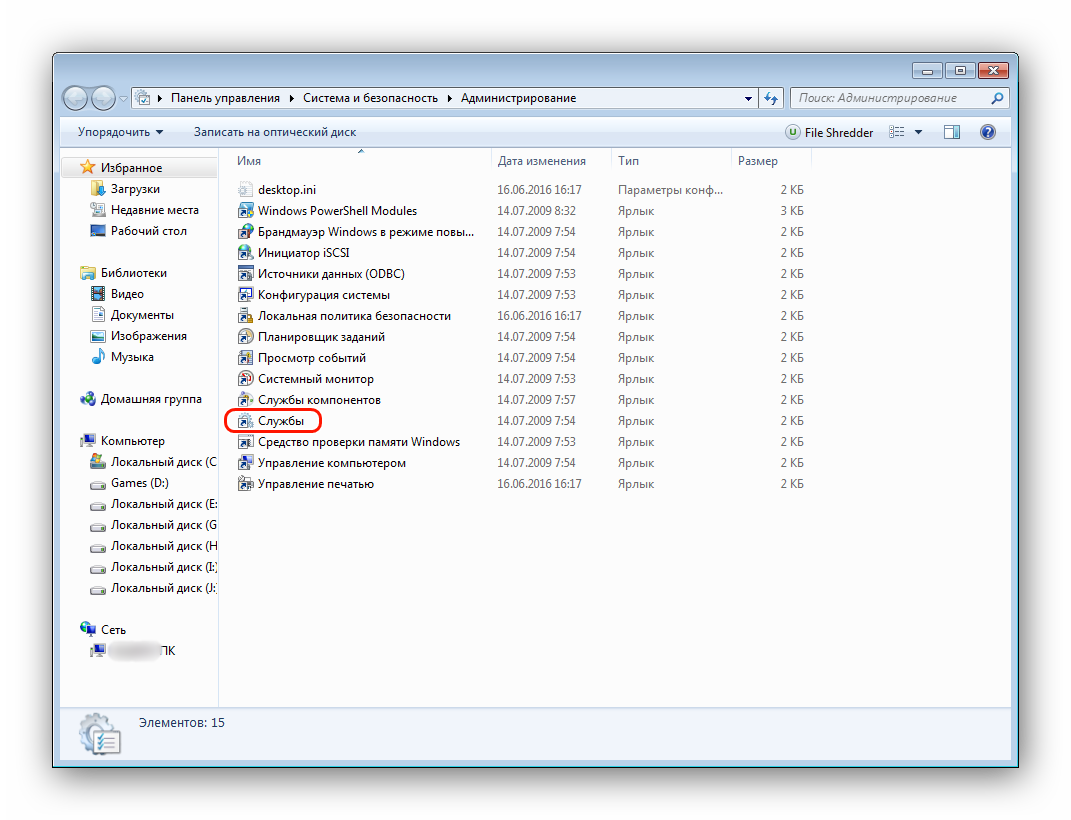Open Брандмауэр Windows shortcut

[x=366, y=232]
